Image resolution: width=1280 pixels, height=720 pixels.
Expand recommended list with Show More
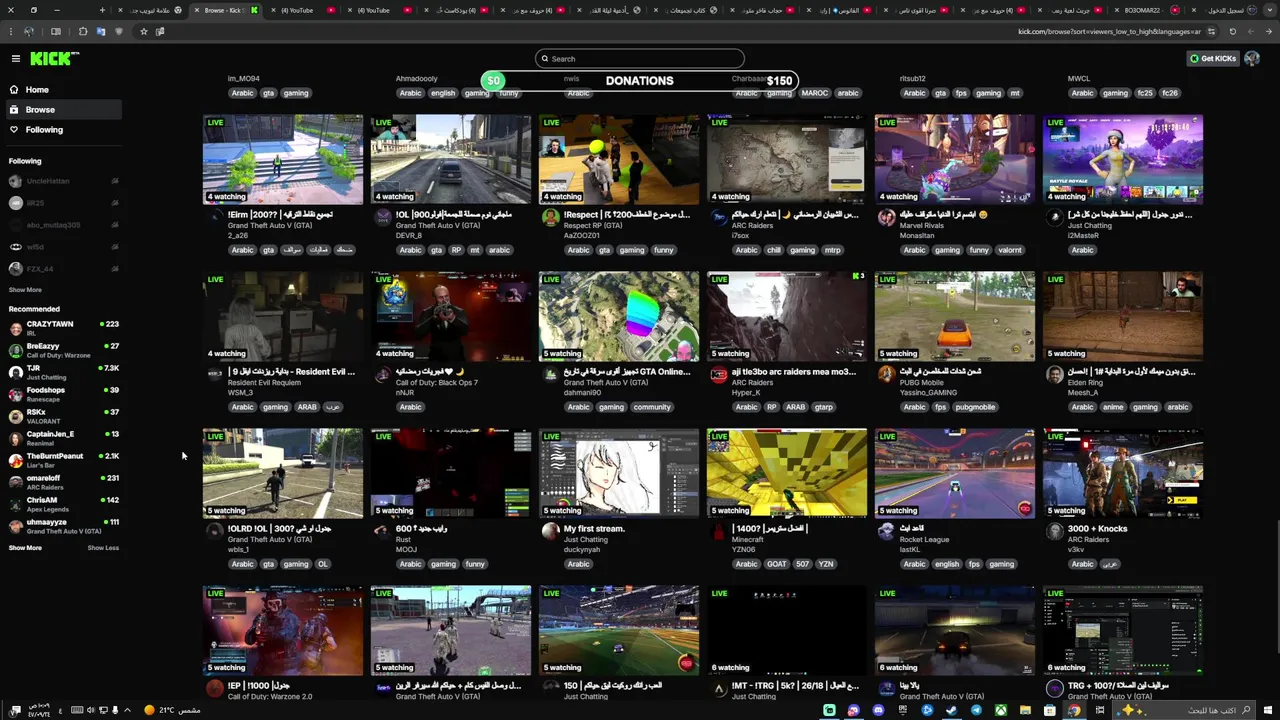click(x=25, y=548)
